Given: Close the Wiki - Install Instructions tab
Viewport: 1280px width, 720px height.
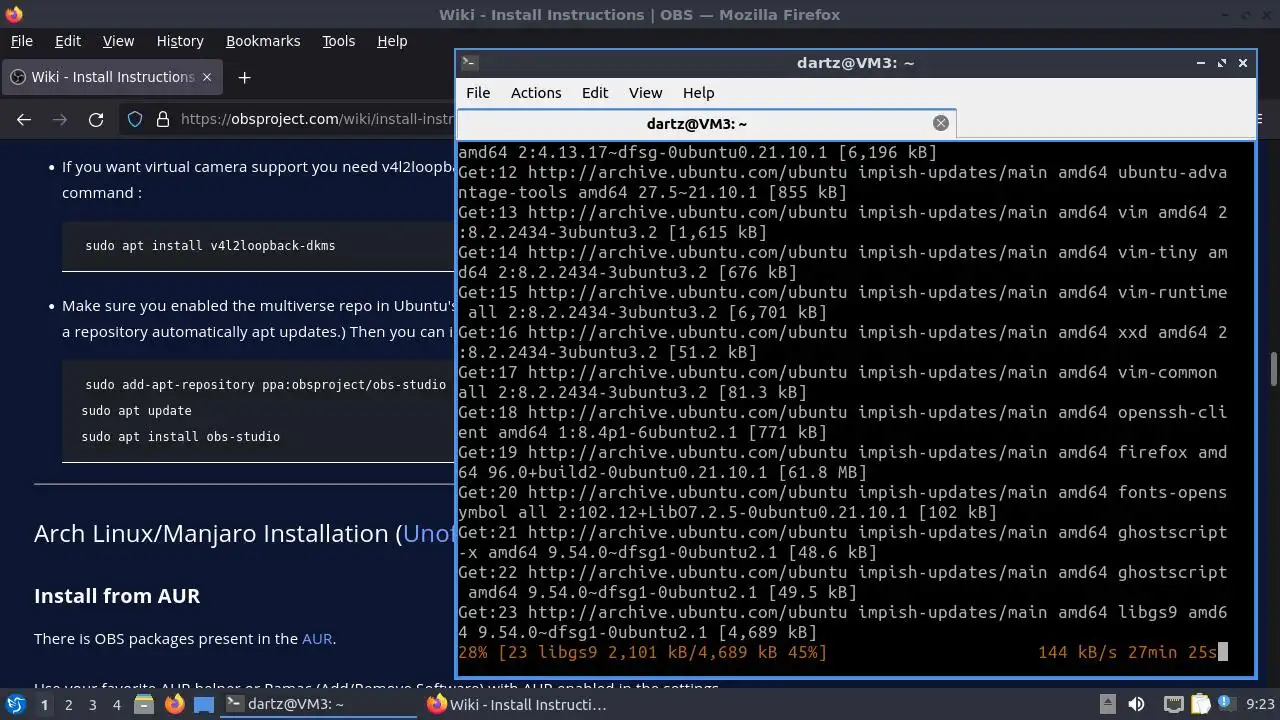Looking at the screenshot, I should pos(207,77).
